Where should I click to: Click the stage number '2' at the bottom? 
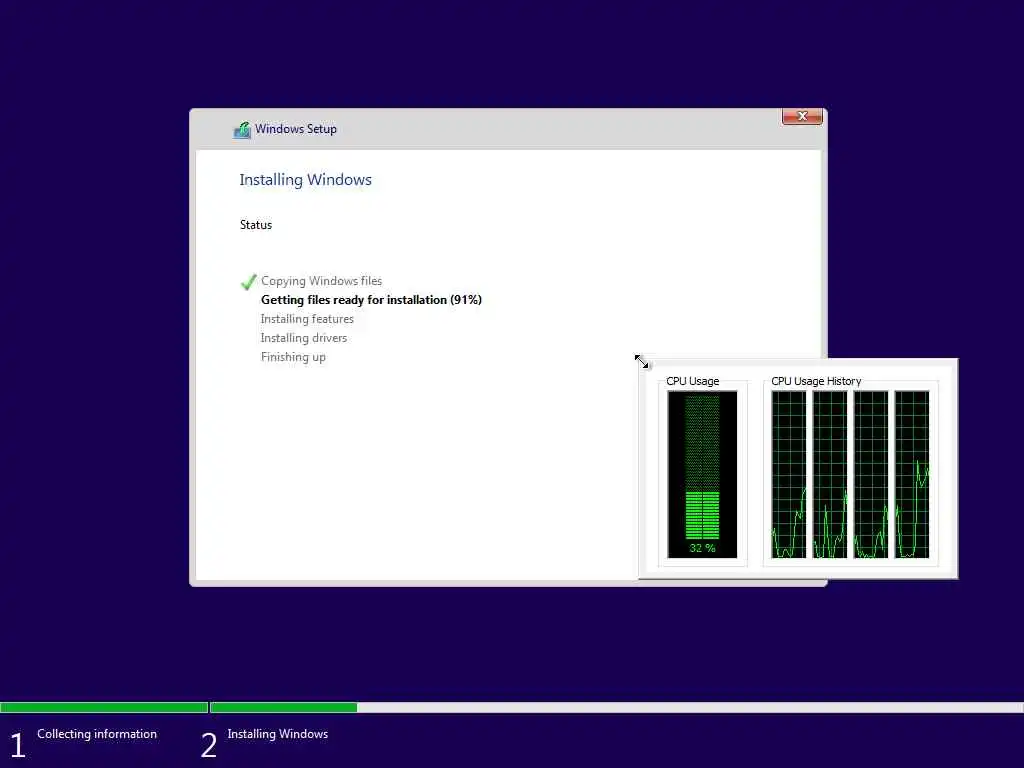209,745
